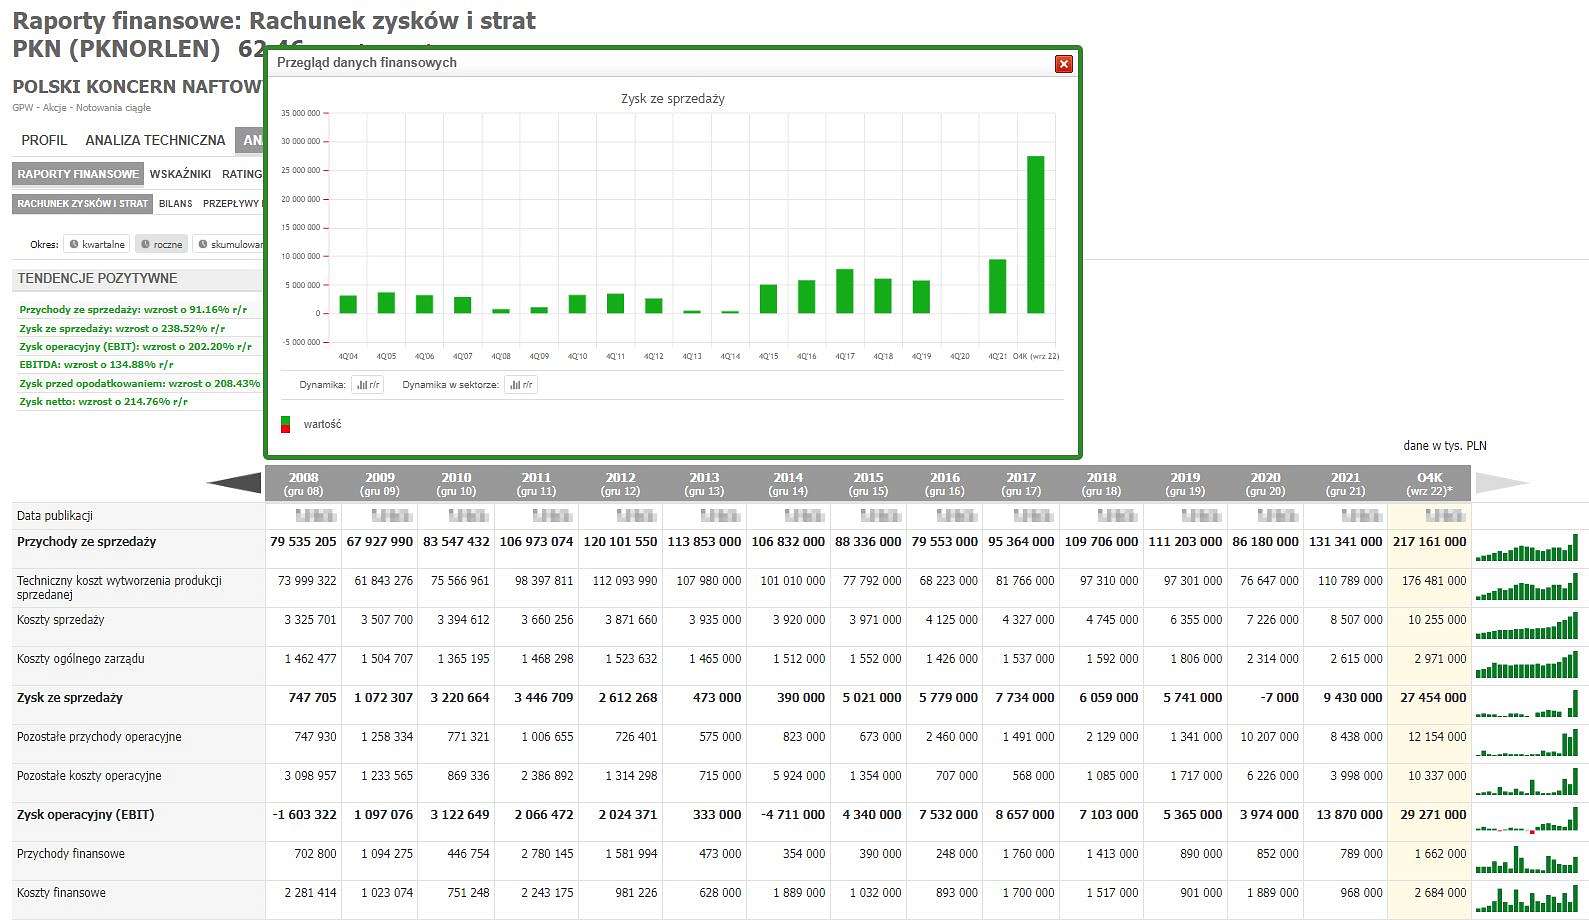This screenshot has height=920, width=1589.
Task: Click the Zysk operacyjny (EBIT) row label
Action: tap(86, 815)
